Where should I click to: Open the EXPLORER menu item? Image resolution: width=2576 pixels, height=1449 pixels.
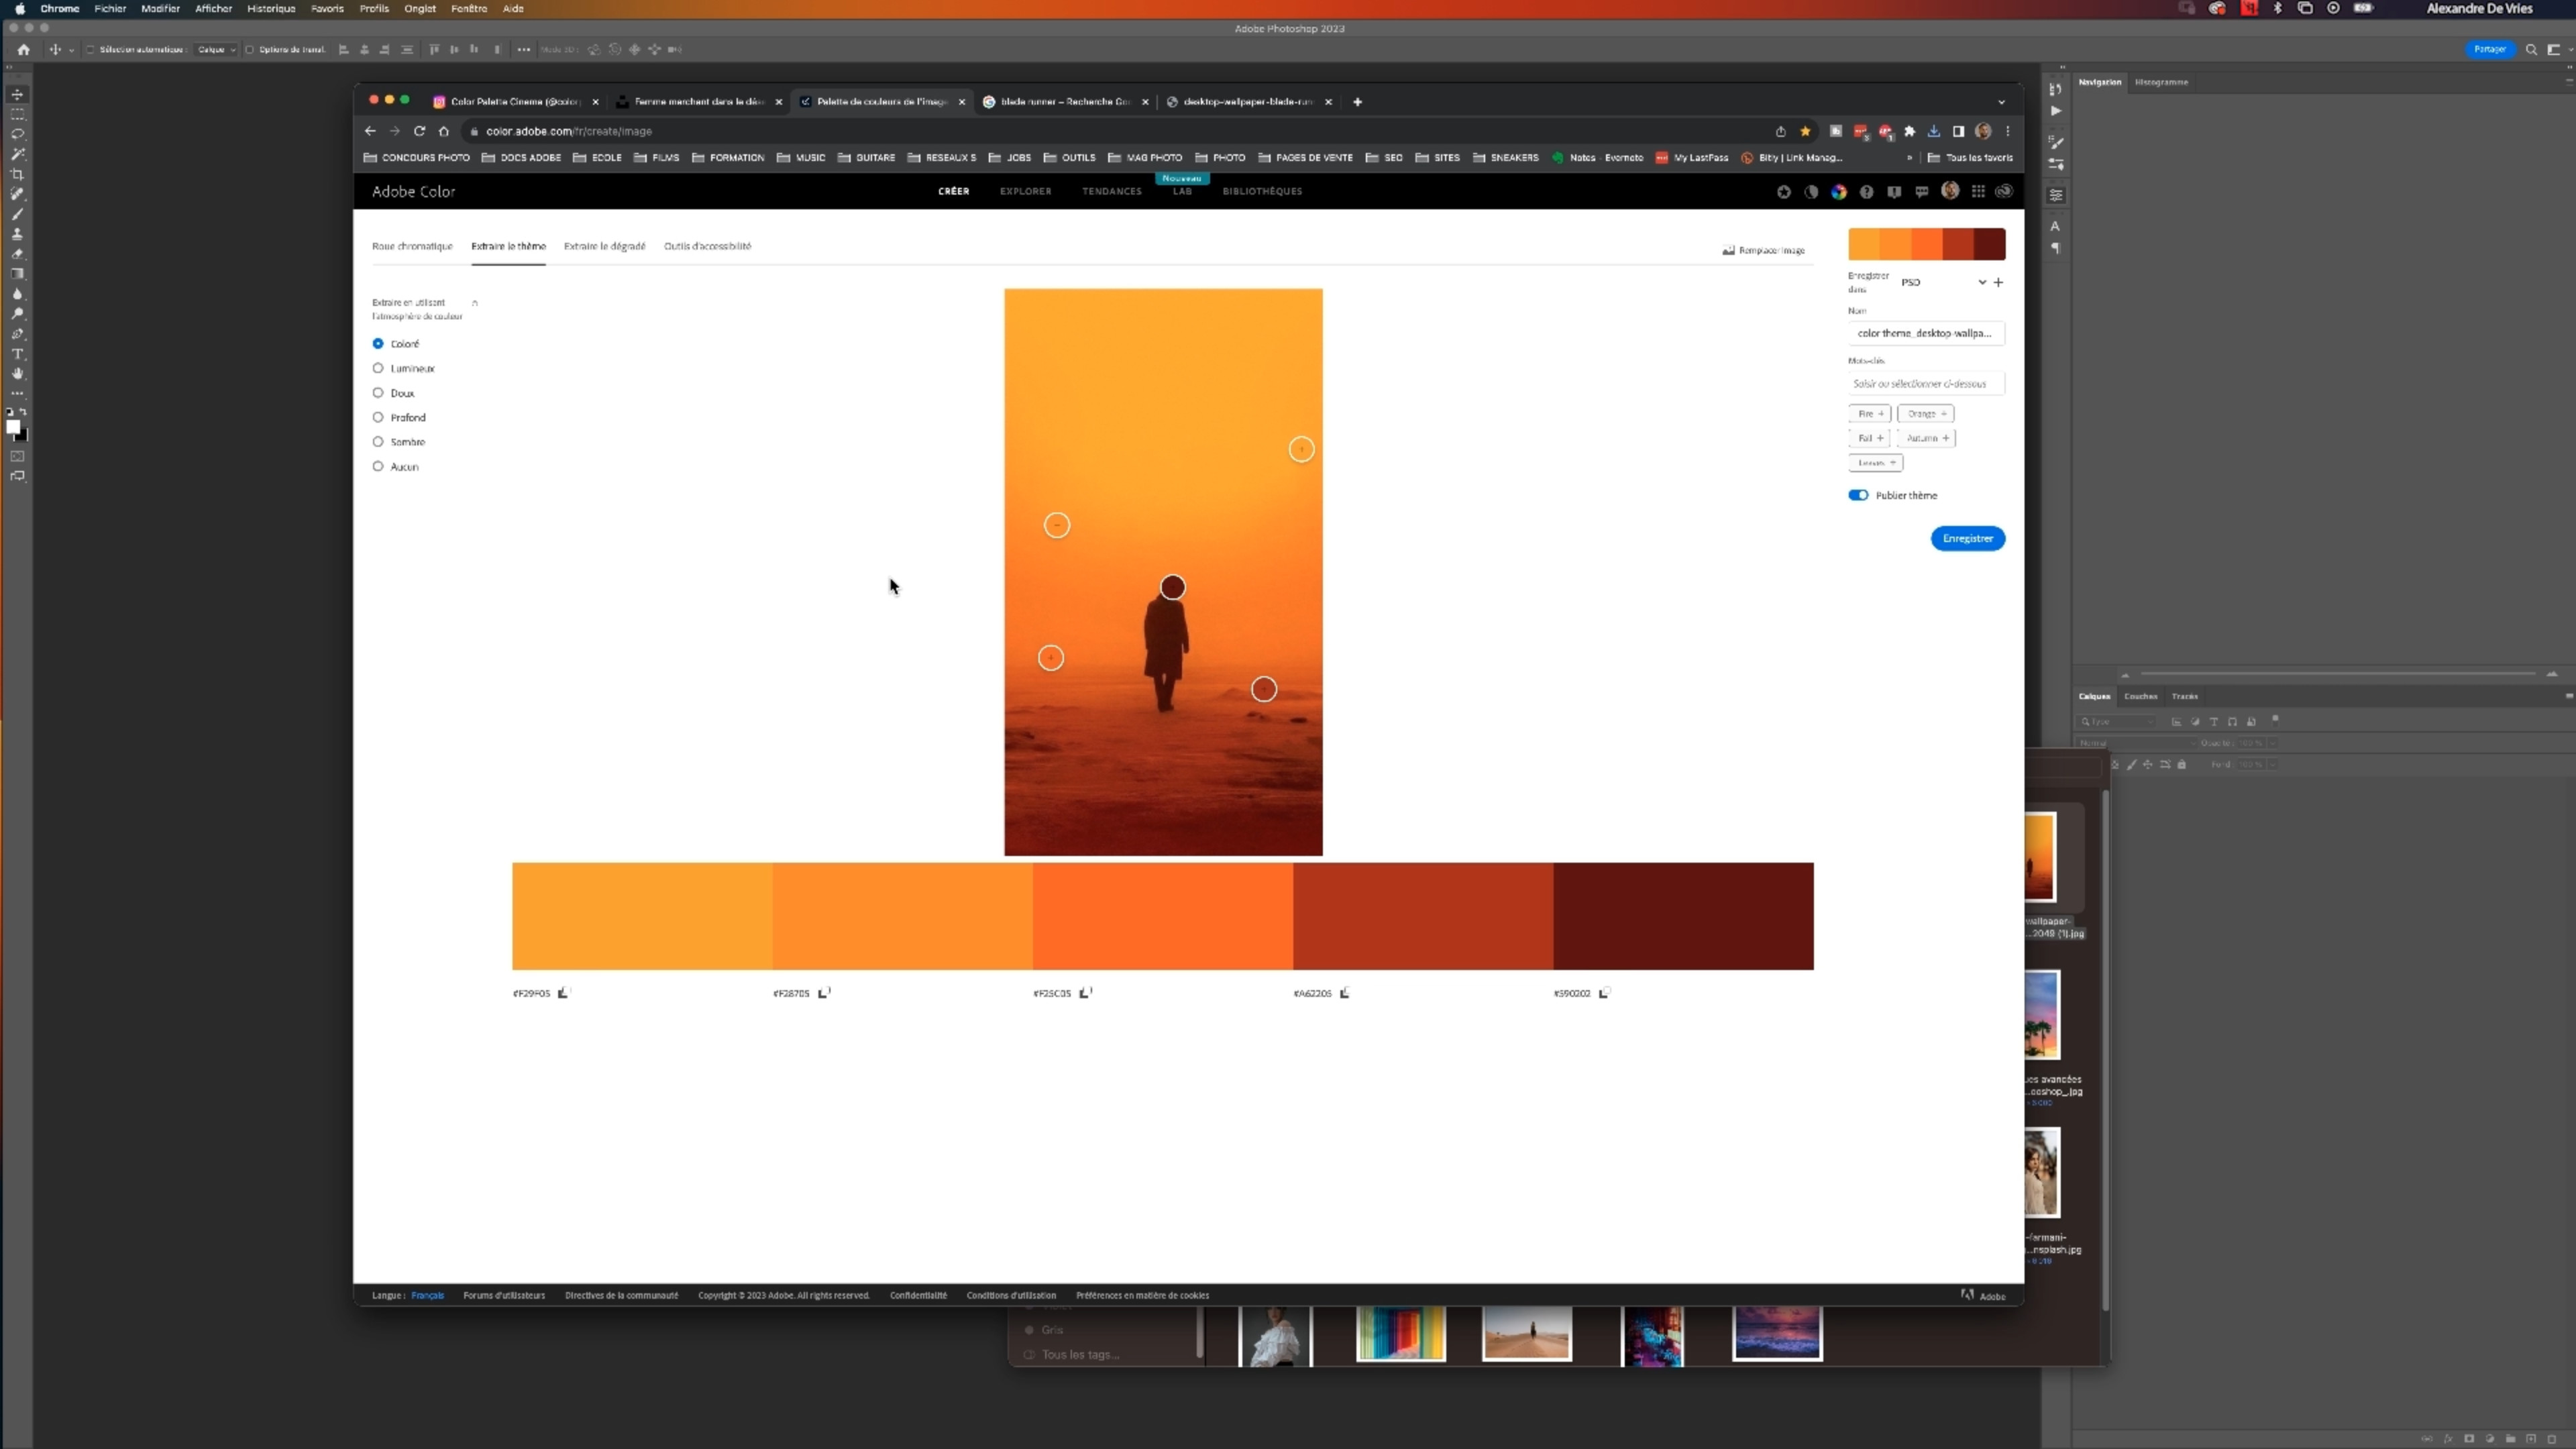point(1025,191)
